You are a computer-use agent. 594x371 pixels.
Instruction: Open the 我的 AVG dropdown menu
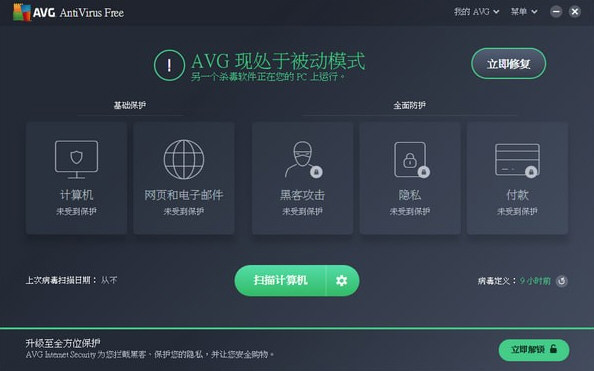pos(476,12)
